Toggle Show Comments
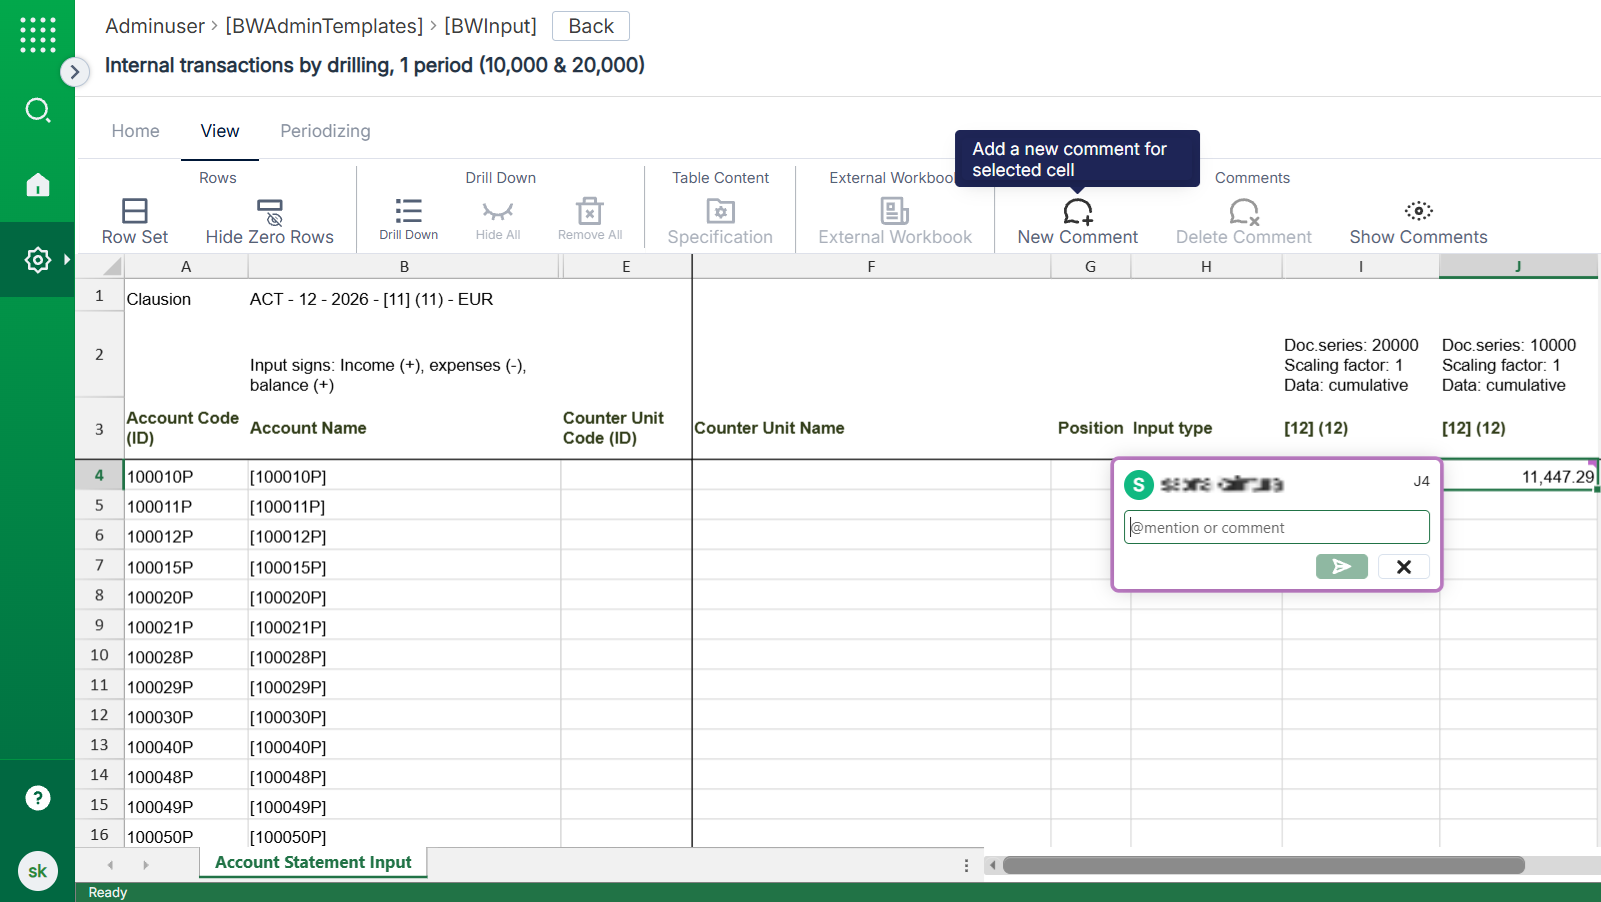1601x902 pixels. 1418,221
